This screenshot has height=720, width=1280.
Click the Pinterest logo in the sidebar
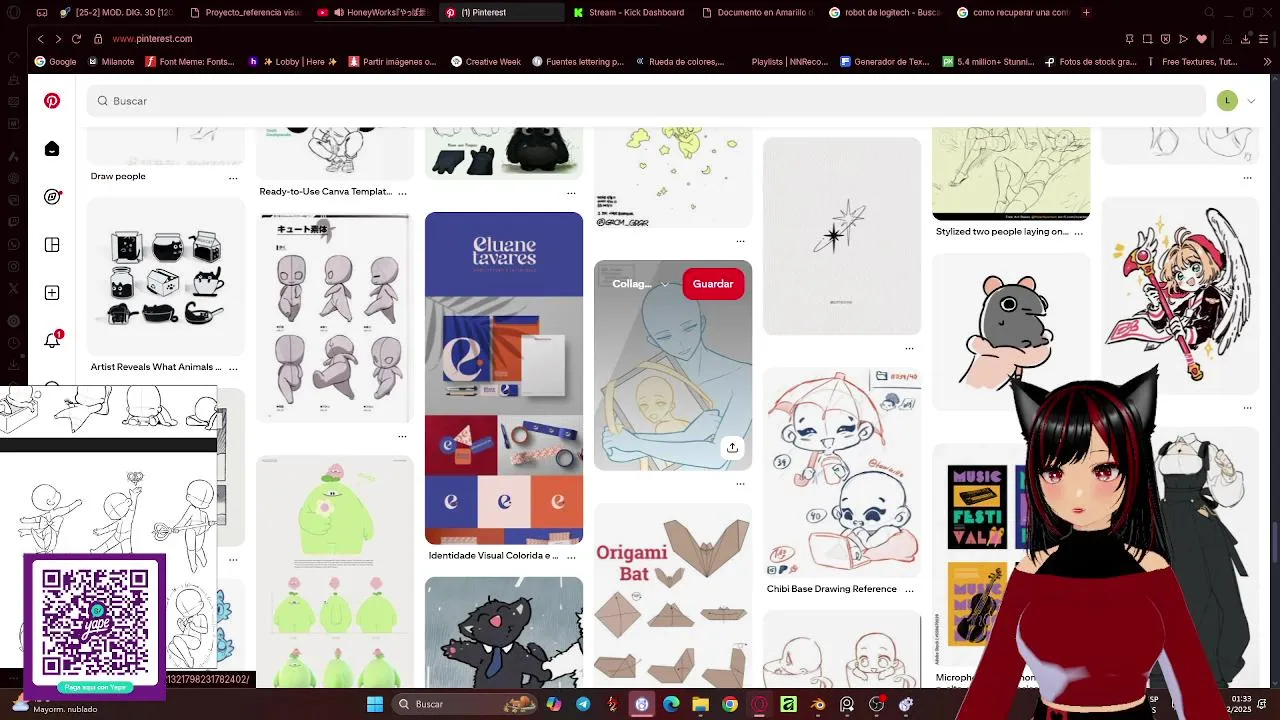(52, 101)
